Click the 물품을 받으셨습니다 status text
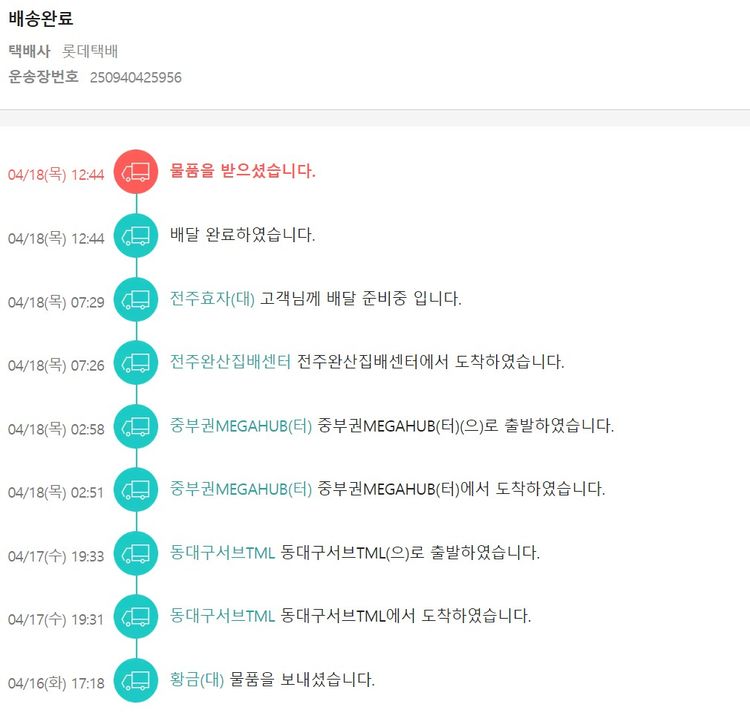 [x=243, y=171]
